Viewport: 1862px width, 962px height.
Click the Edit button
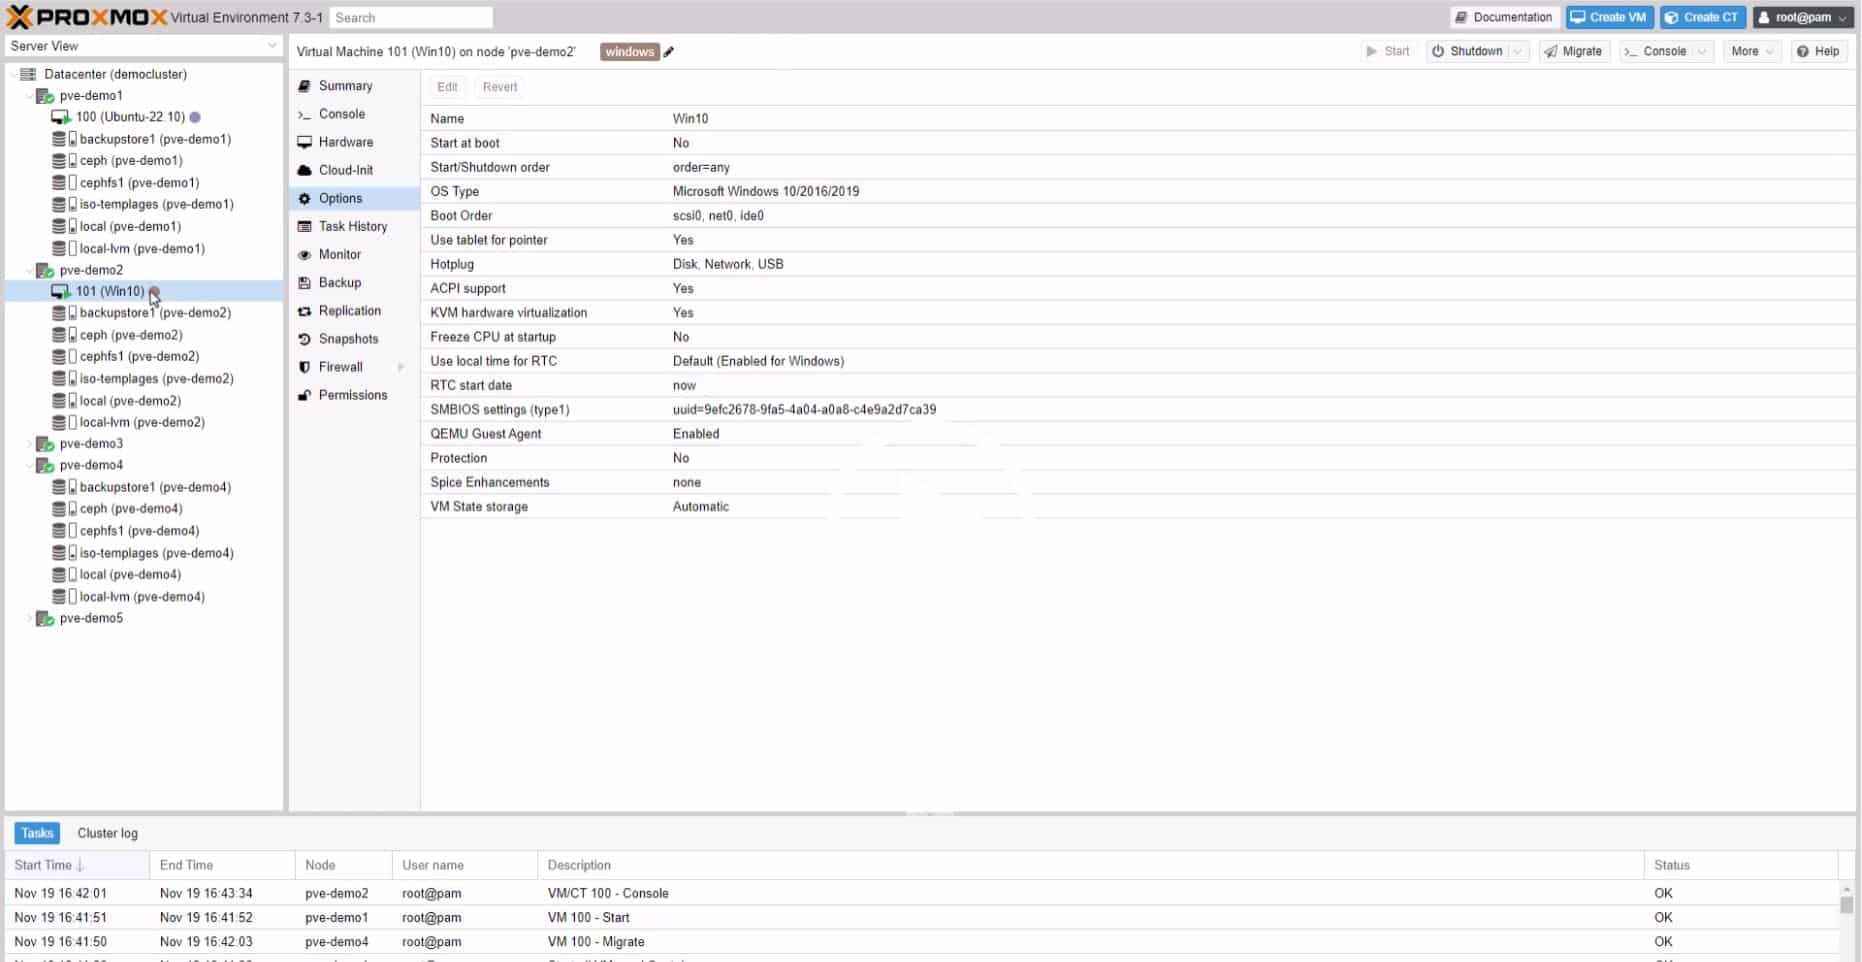click(447, 87)
